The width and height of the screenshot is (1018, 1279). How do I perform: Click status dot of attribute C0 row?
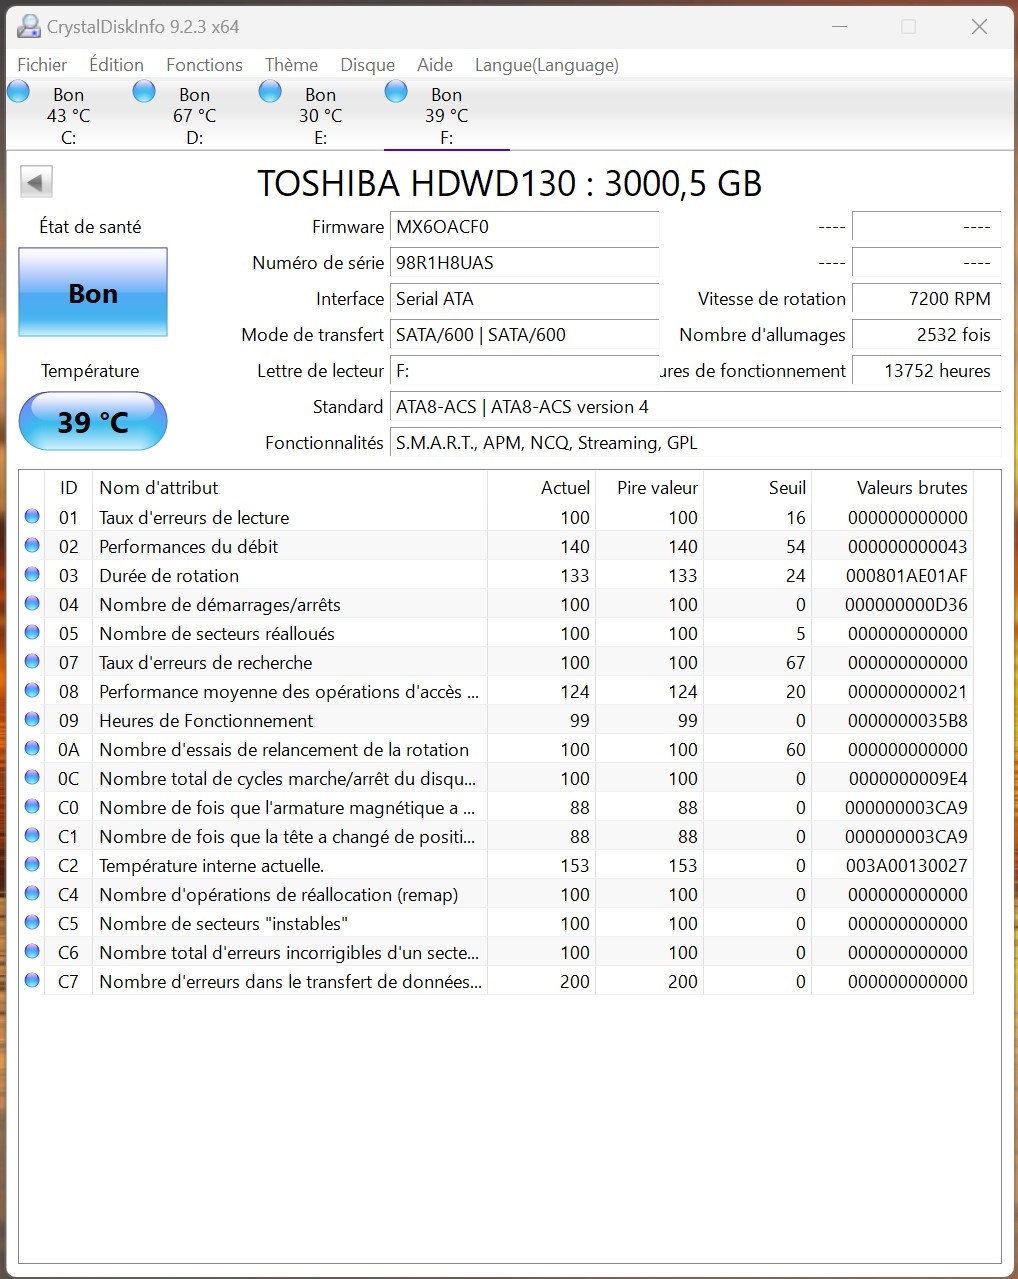(32, 806)
